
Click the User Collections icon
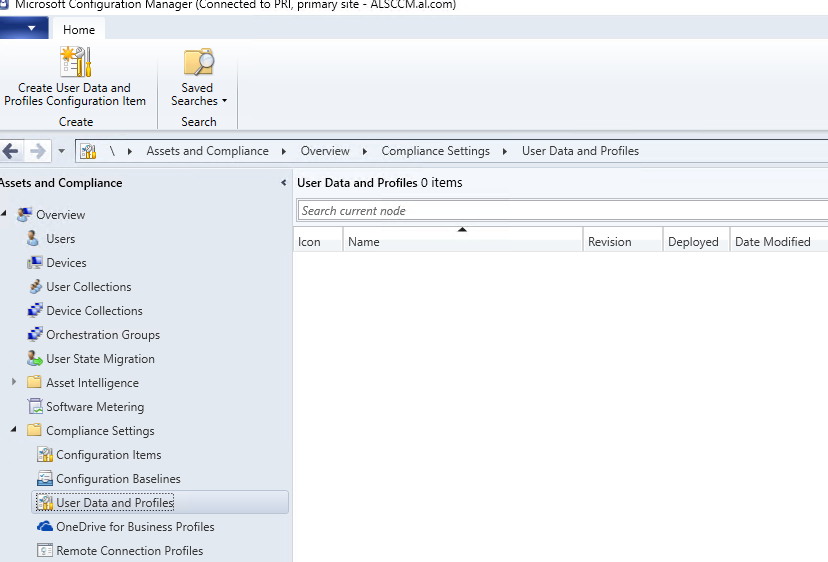35,287
